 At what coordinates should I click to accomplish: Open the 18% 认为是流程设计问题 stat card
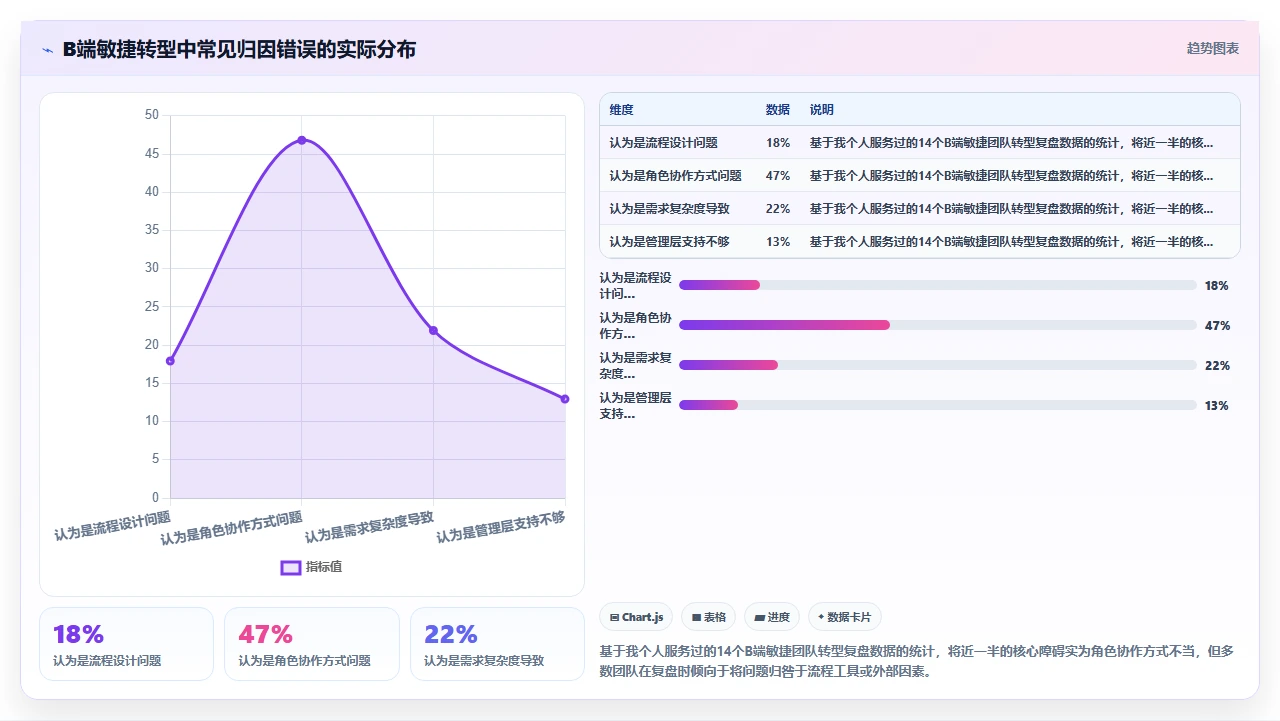pos(126,644)
